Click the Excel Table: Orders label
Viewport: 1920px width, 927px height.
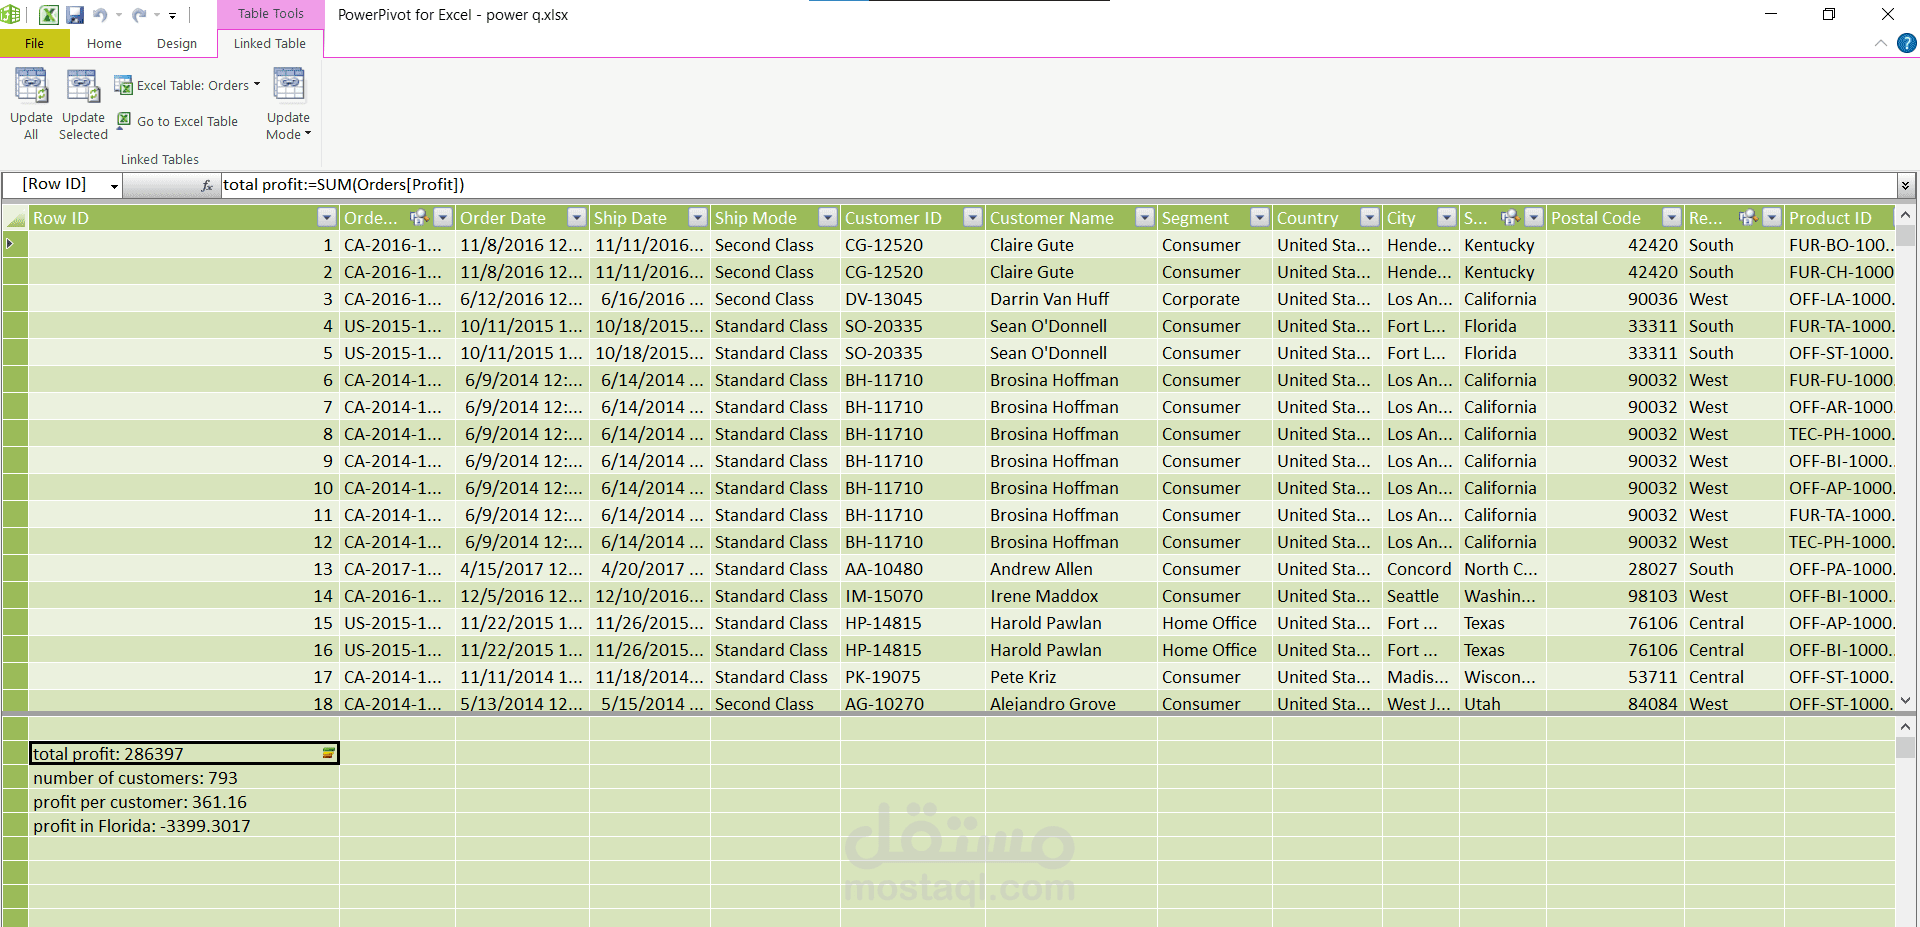pyautogui.click(x=193, y=85)
